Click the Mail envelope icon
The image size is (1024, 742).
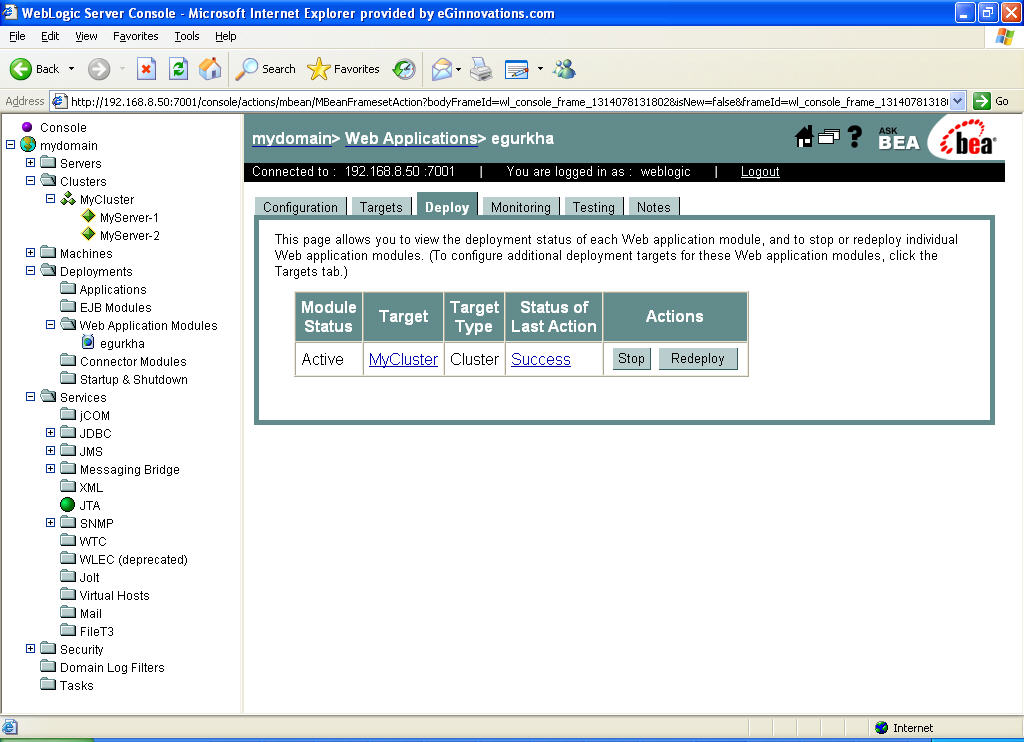point(442,69)
